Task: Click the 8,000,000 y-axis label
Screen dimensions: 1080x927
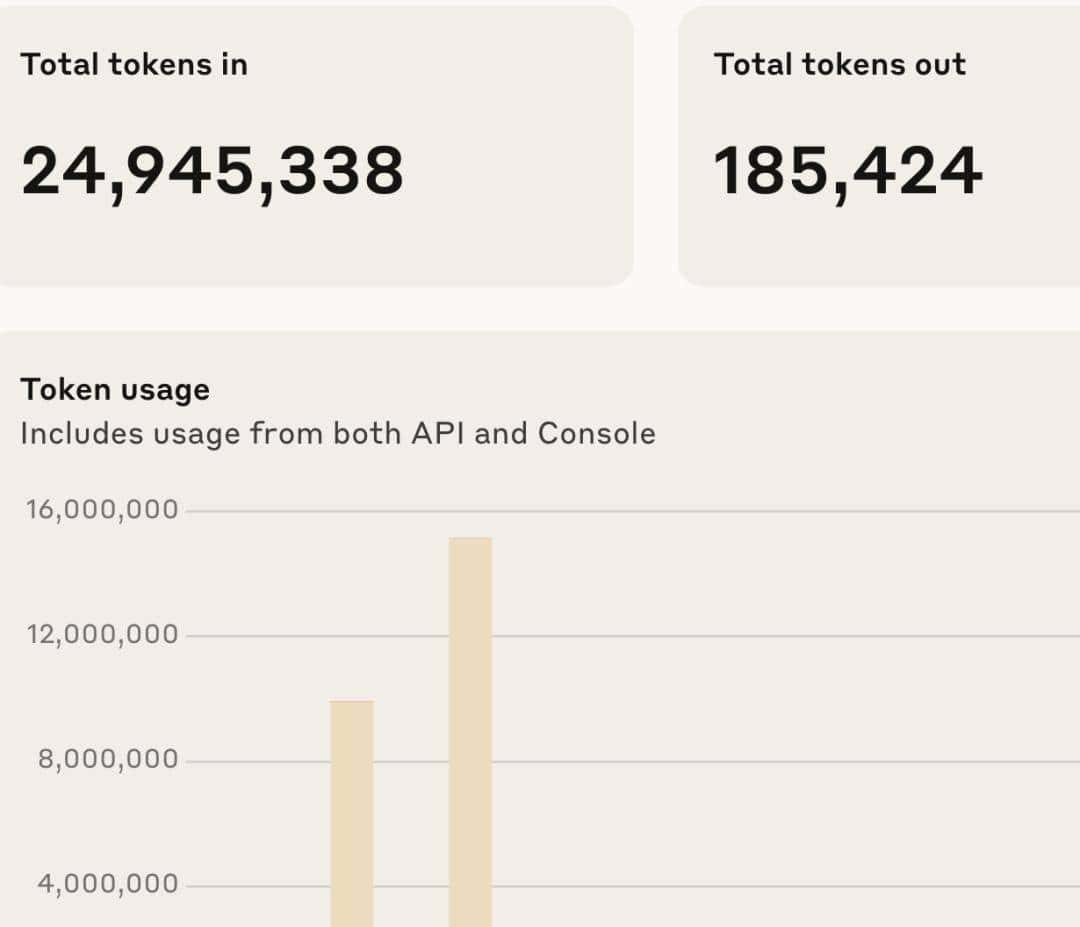Action: tap(108, 760)
